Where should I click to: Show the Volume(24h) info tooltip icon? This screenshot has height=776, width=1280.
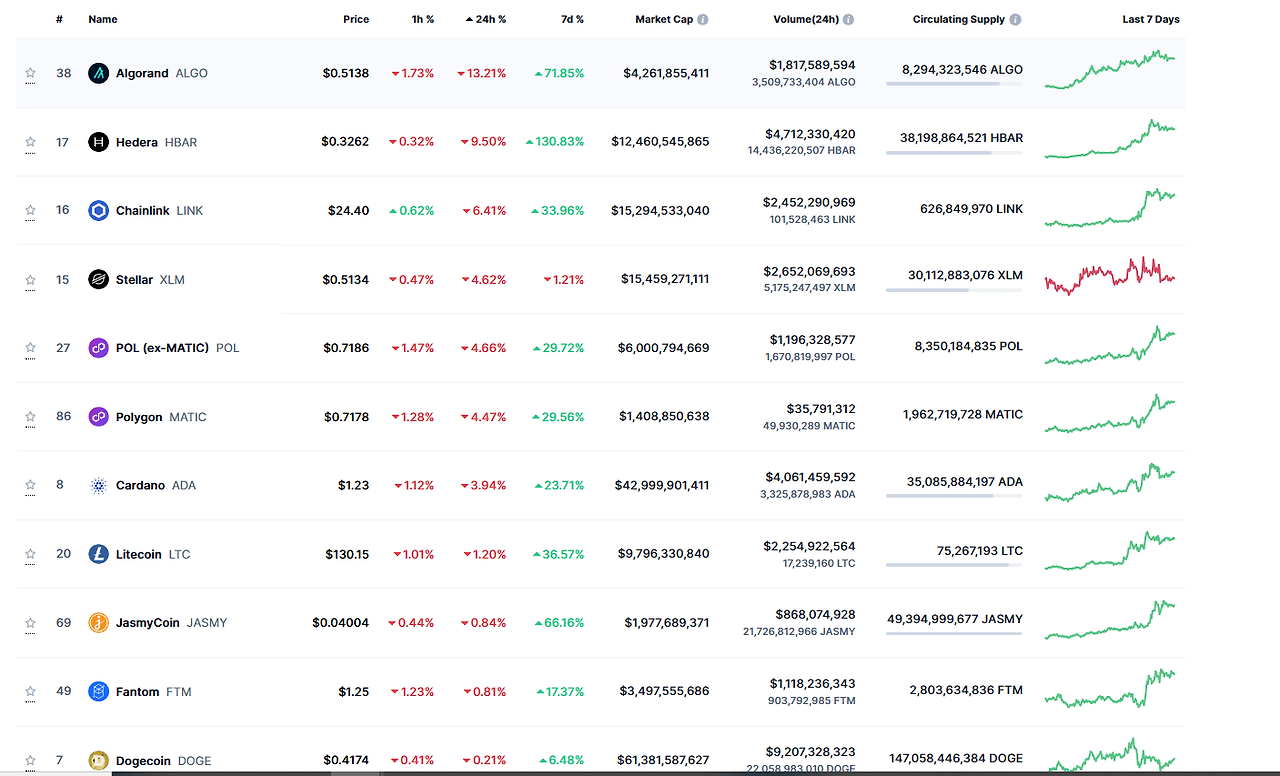click(848, 19)
